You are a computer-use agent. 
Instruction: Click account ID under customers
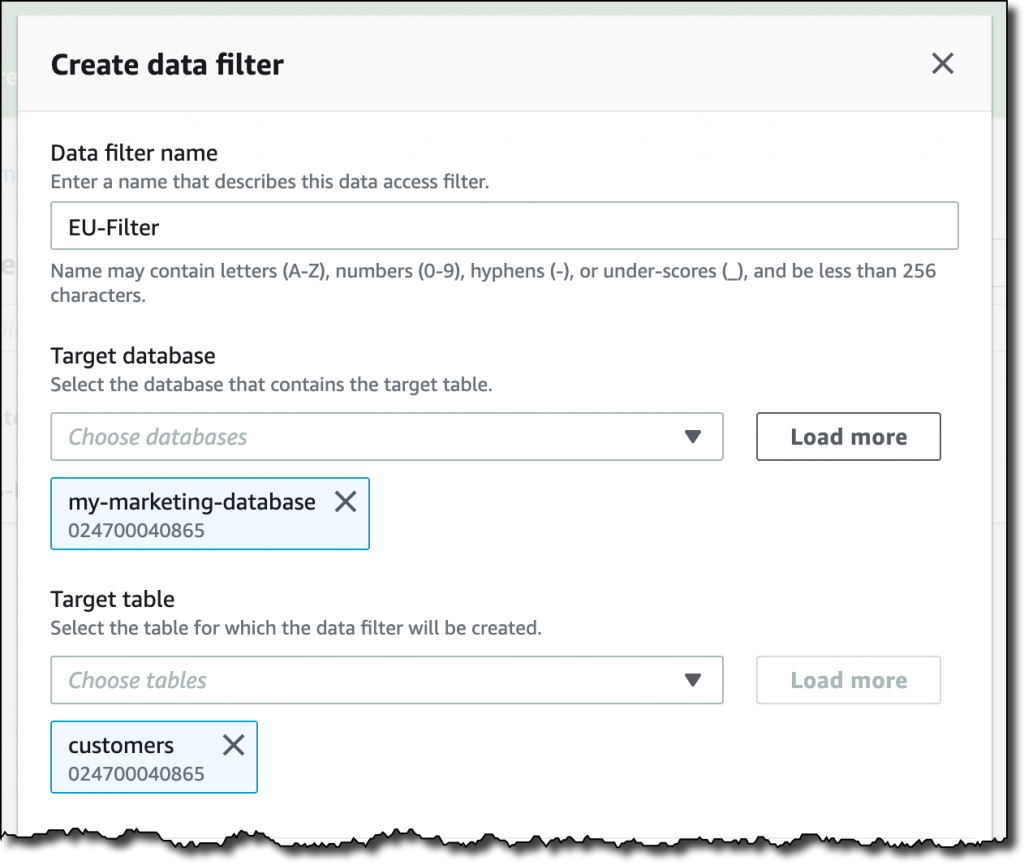(136, 774)
